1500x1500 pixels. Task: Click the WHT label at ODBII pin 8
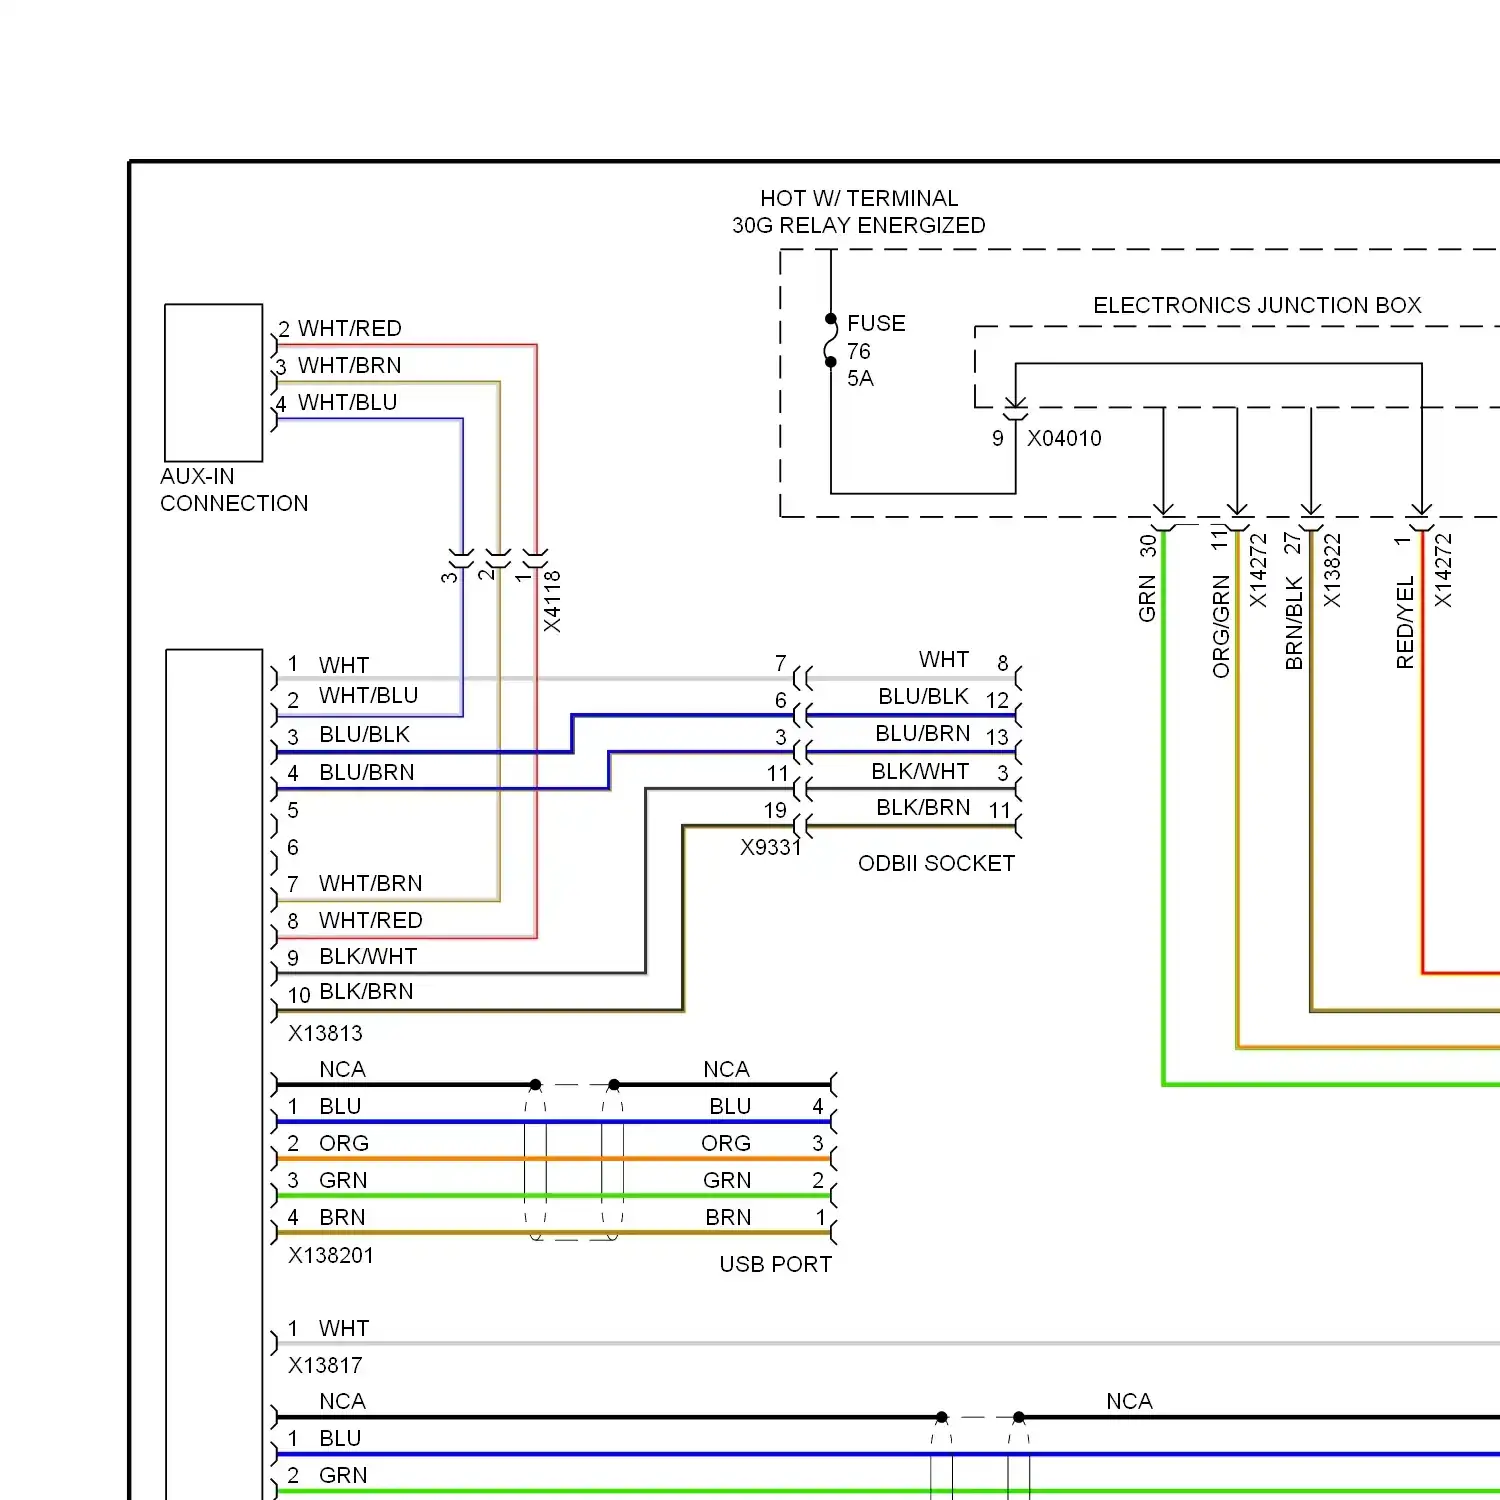point(944,659)
